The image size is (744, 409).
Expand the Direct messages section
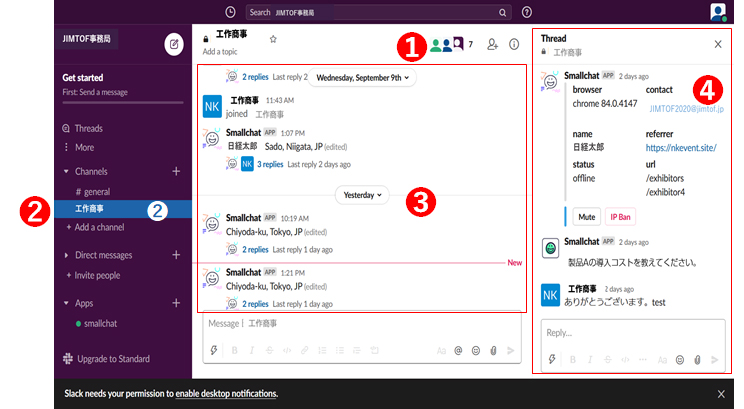(66, 255)
